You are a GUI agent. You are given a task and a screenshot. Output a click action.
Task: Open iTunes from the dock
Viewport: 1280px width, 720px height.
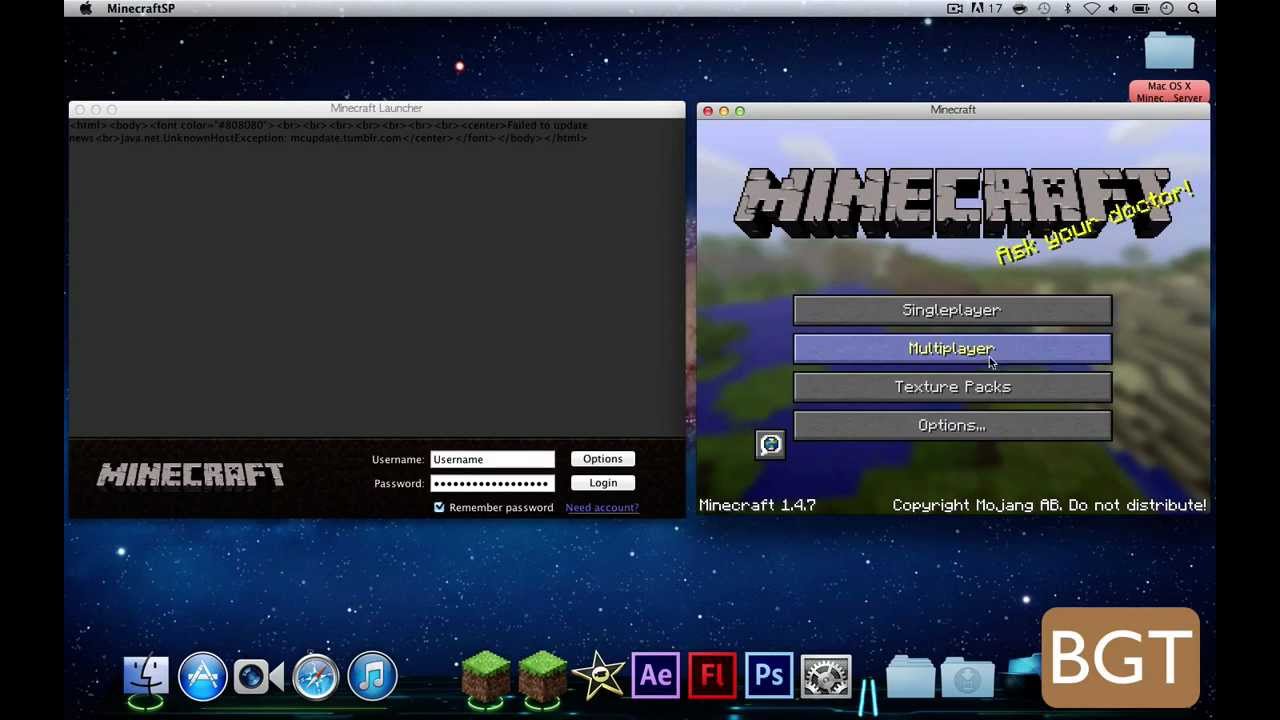click(x=372, y=676)
